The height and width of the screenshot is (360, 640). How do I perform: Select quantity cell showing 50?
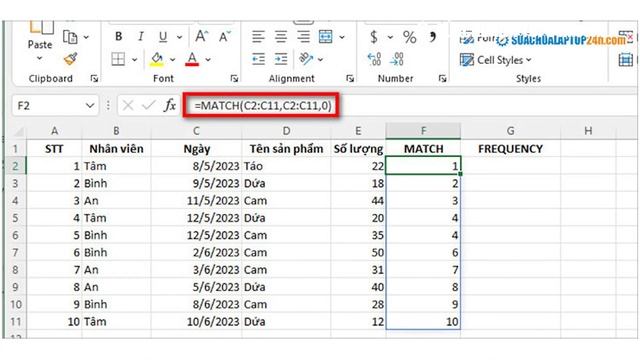pyautogui.click(x=358, y=253)
